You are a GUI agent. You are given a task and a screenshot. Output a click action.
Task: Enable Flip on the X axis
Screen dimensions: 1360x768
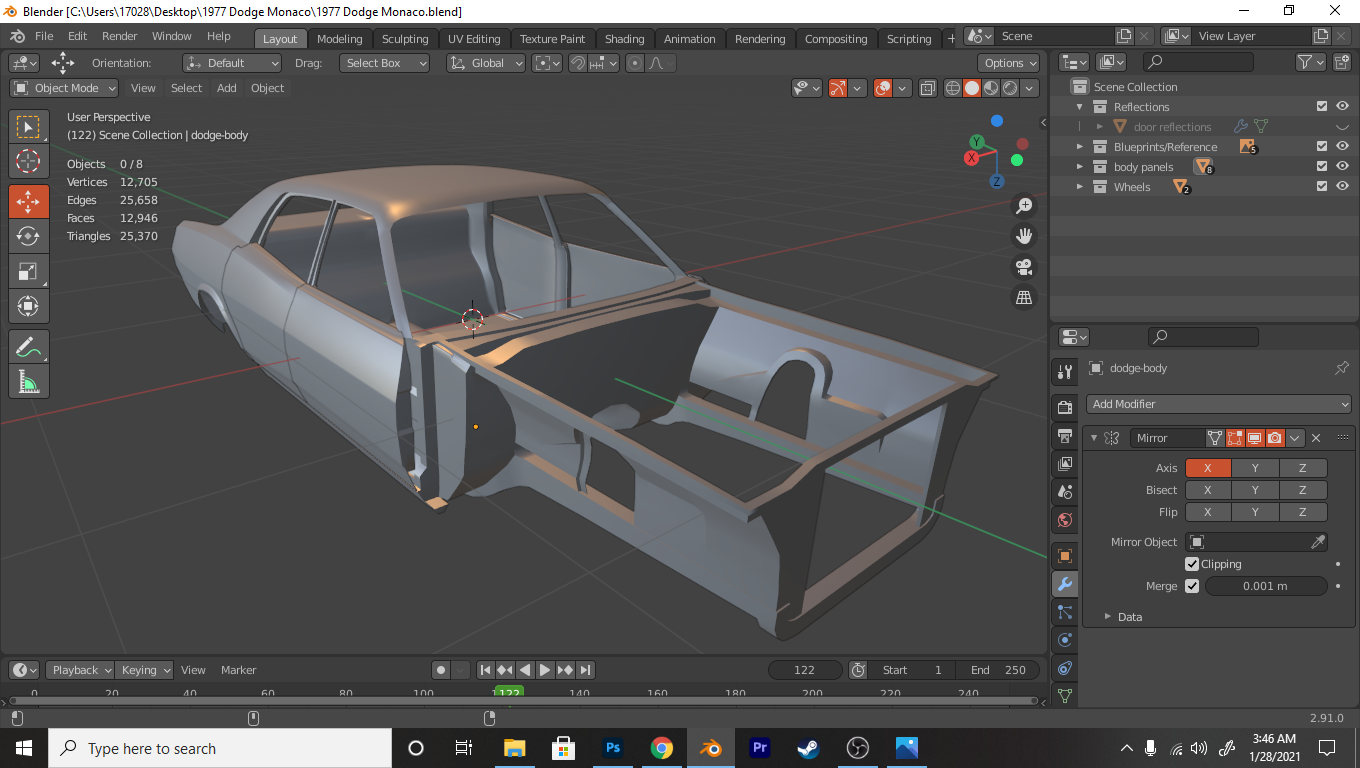point(1208,512)
